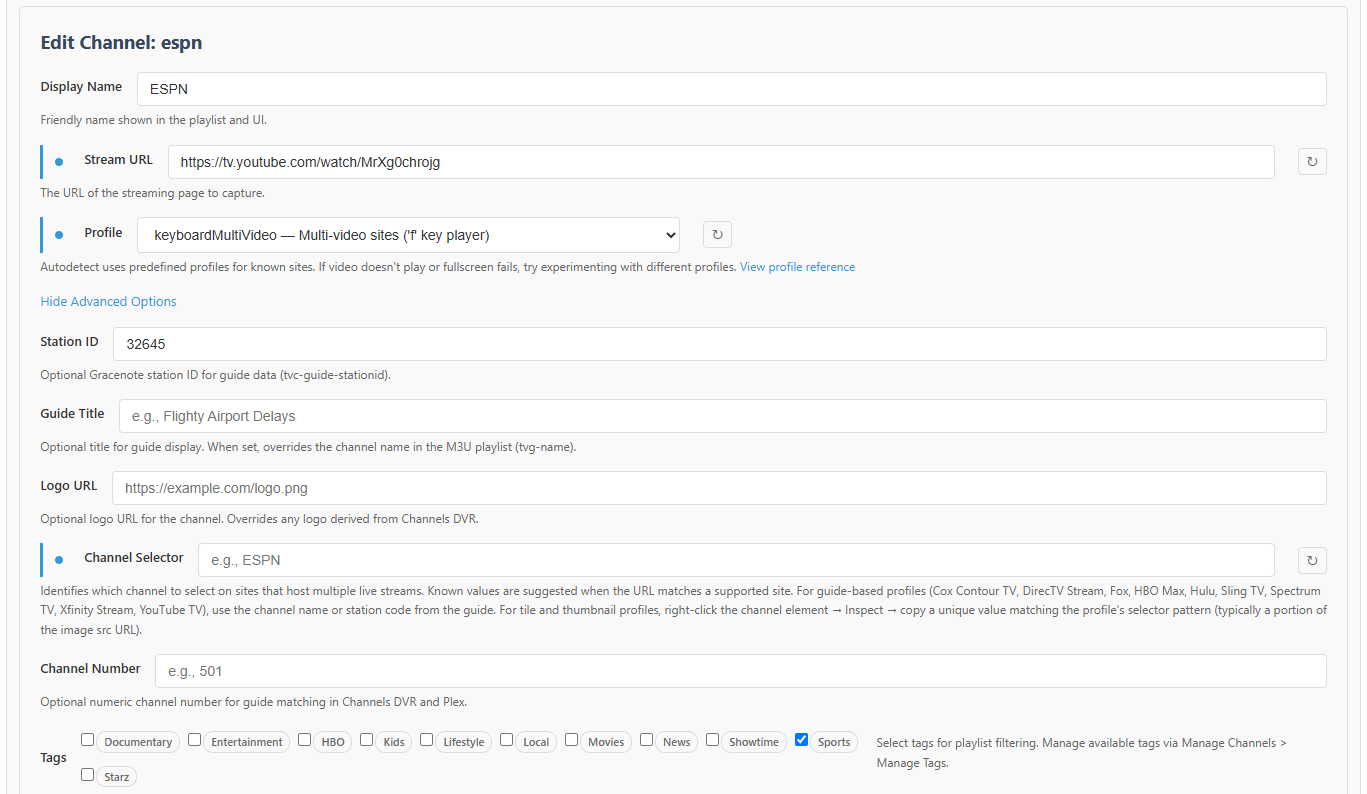Viewport: 1367px width, 794px height.
Task: Tick the Starz tag checkbox
Action: pyautogui.click(x=87, y=774)
